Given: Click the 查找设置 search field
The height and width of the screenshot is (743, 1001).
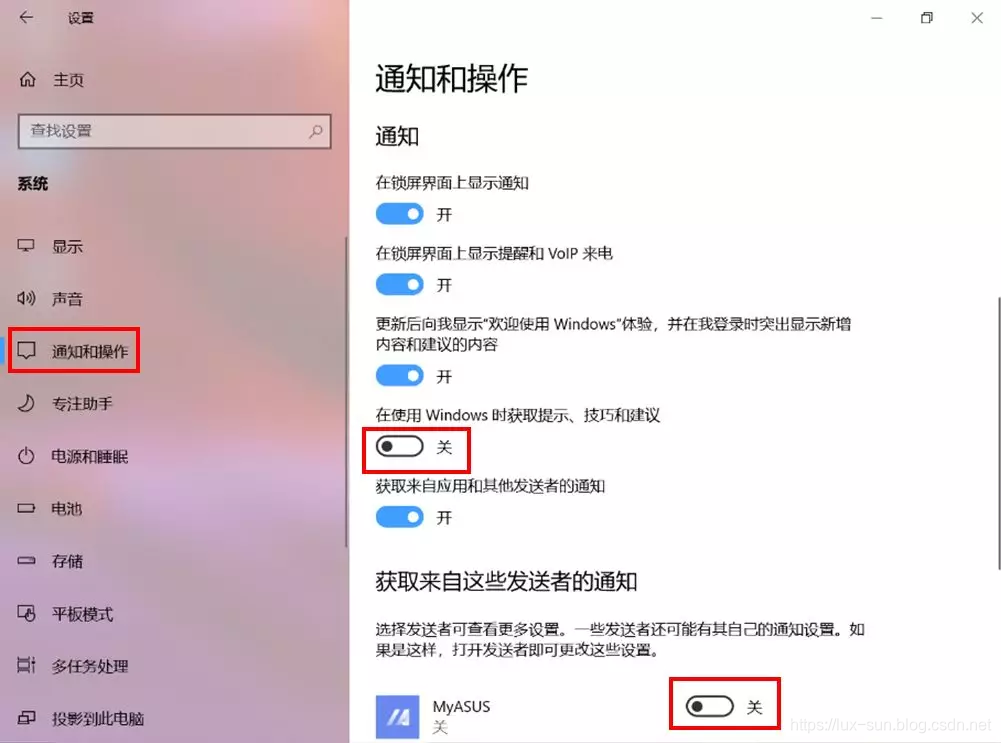Looking at the screenshot, I should [x=174, y=131].
